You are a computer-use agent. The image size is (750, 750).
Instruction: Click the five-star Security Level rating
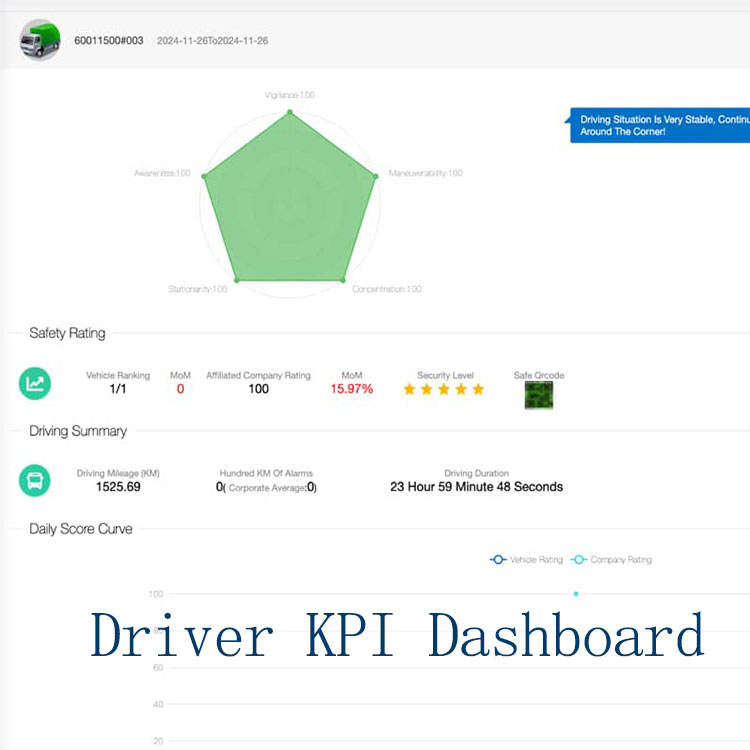click(x=444, y=389)
